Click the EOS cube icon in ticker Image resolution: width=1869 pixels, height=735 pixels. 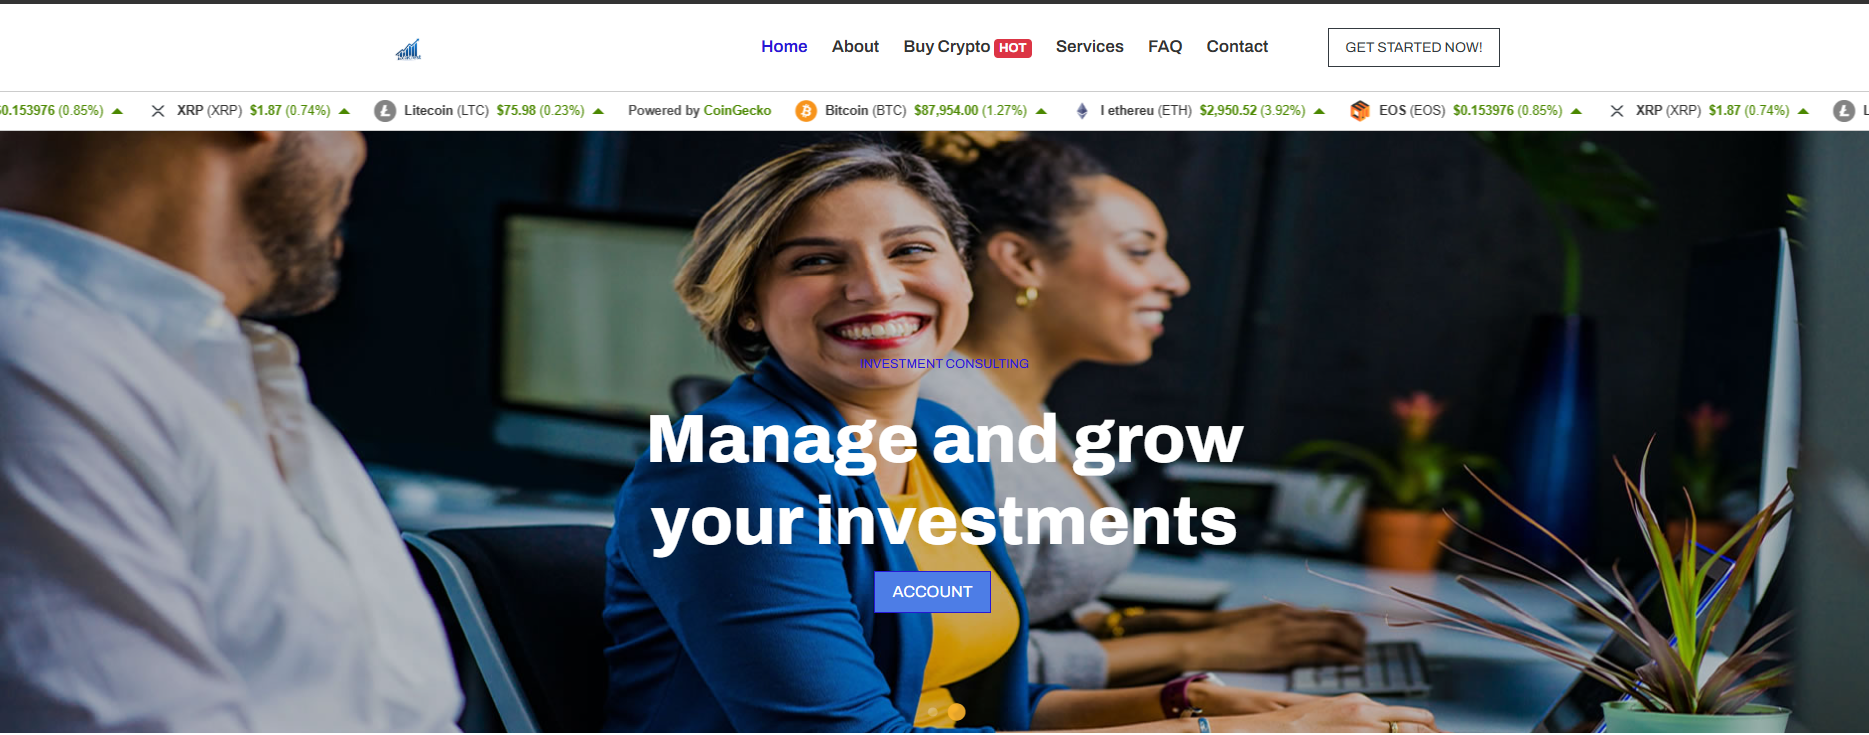tap(1360, 111)
